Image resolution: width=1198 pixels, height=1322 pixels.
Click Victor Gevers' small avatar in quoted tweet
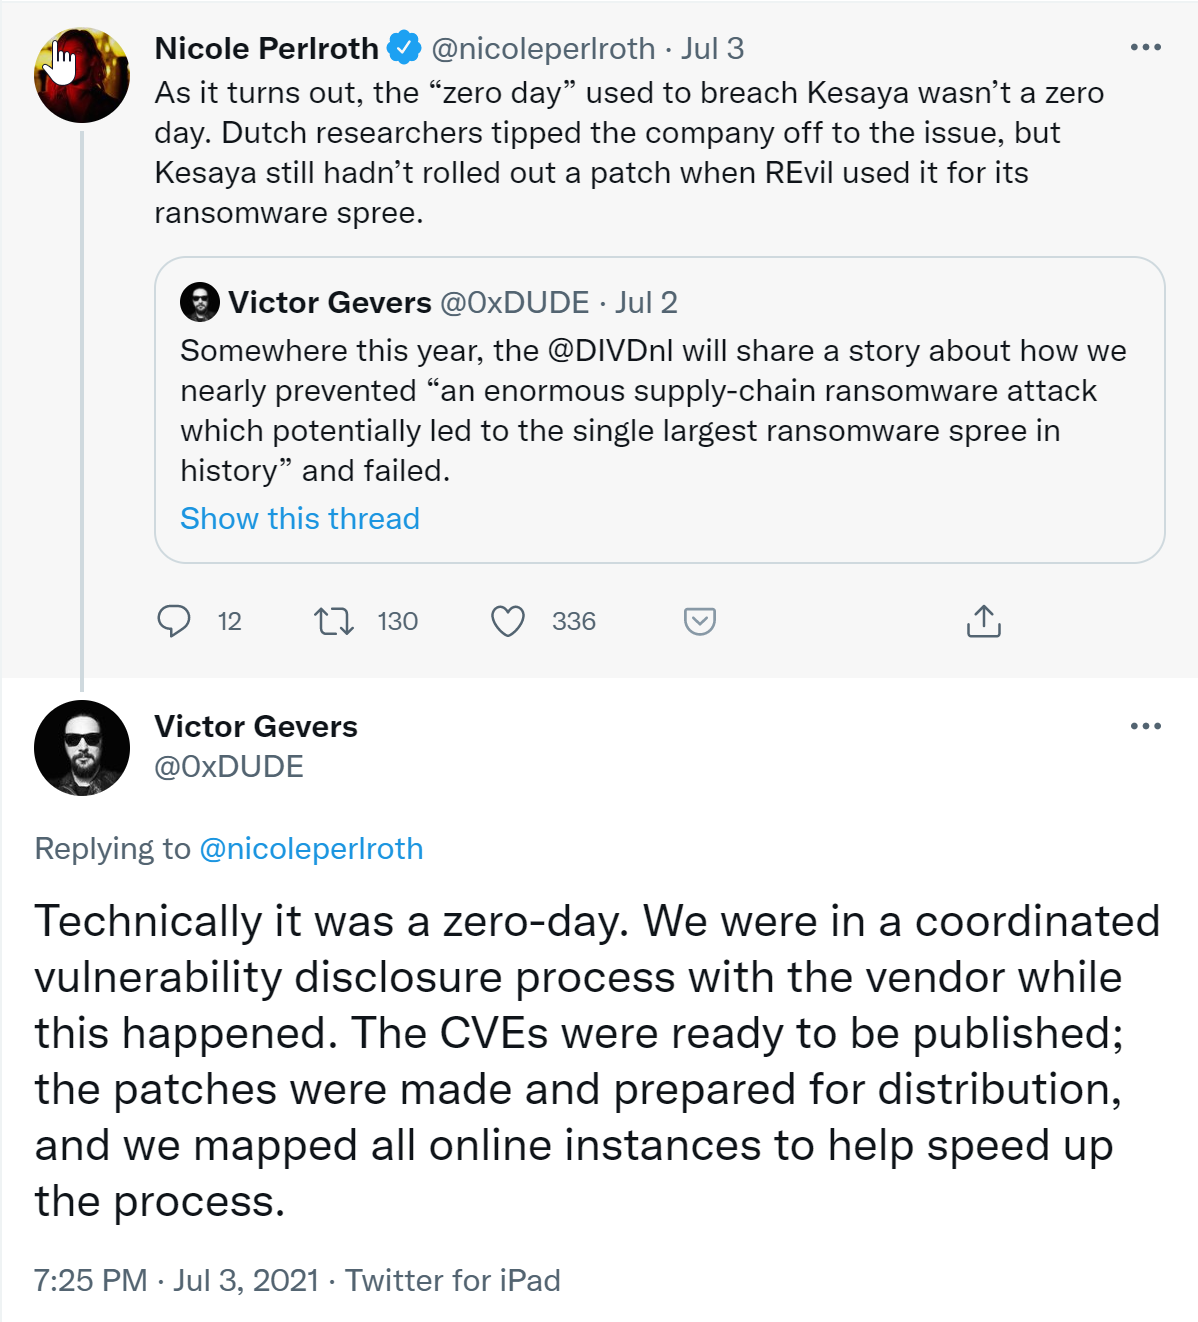click(x=201, y=302)
